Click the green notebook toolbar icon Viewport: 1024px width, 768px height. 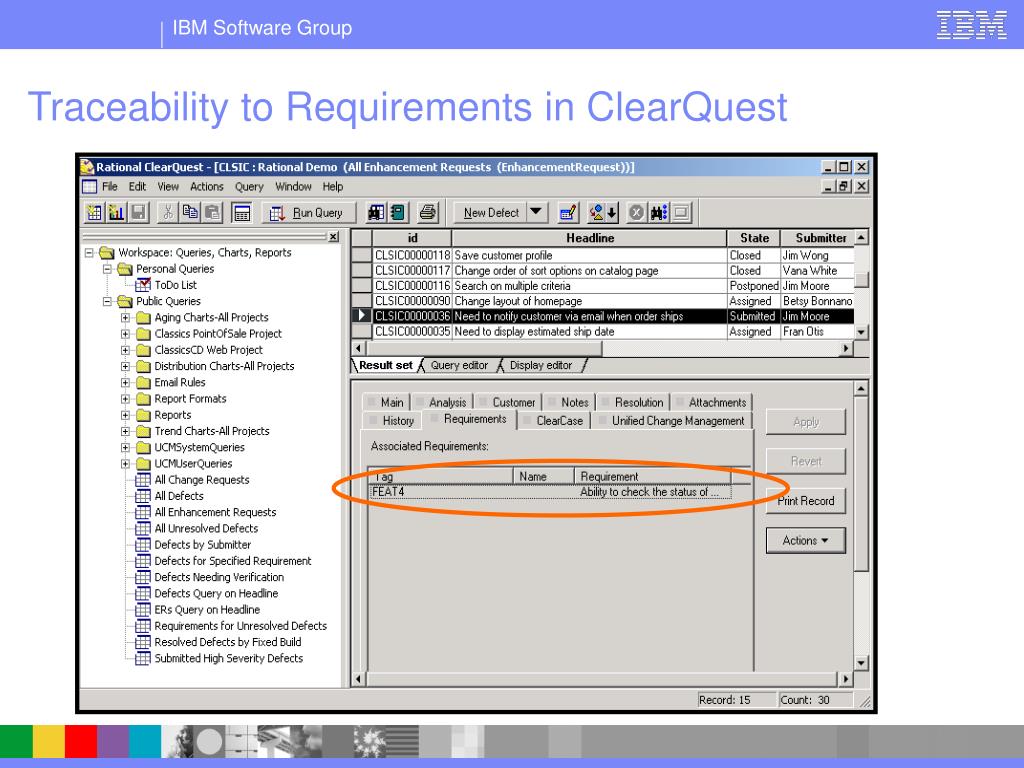pyautogui.click(x=397, y=213)
